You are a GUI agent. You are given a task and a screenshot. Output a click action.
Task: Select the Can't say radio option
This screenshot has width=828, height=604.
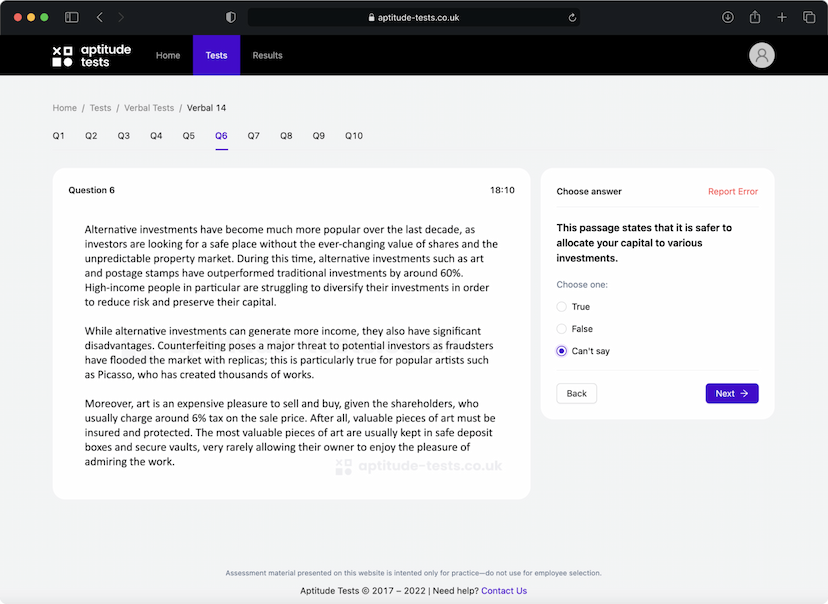point(562,351)
